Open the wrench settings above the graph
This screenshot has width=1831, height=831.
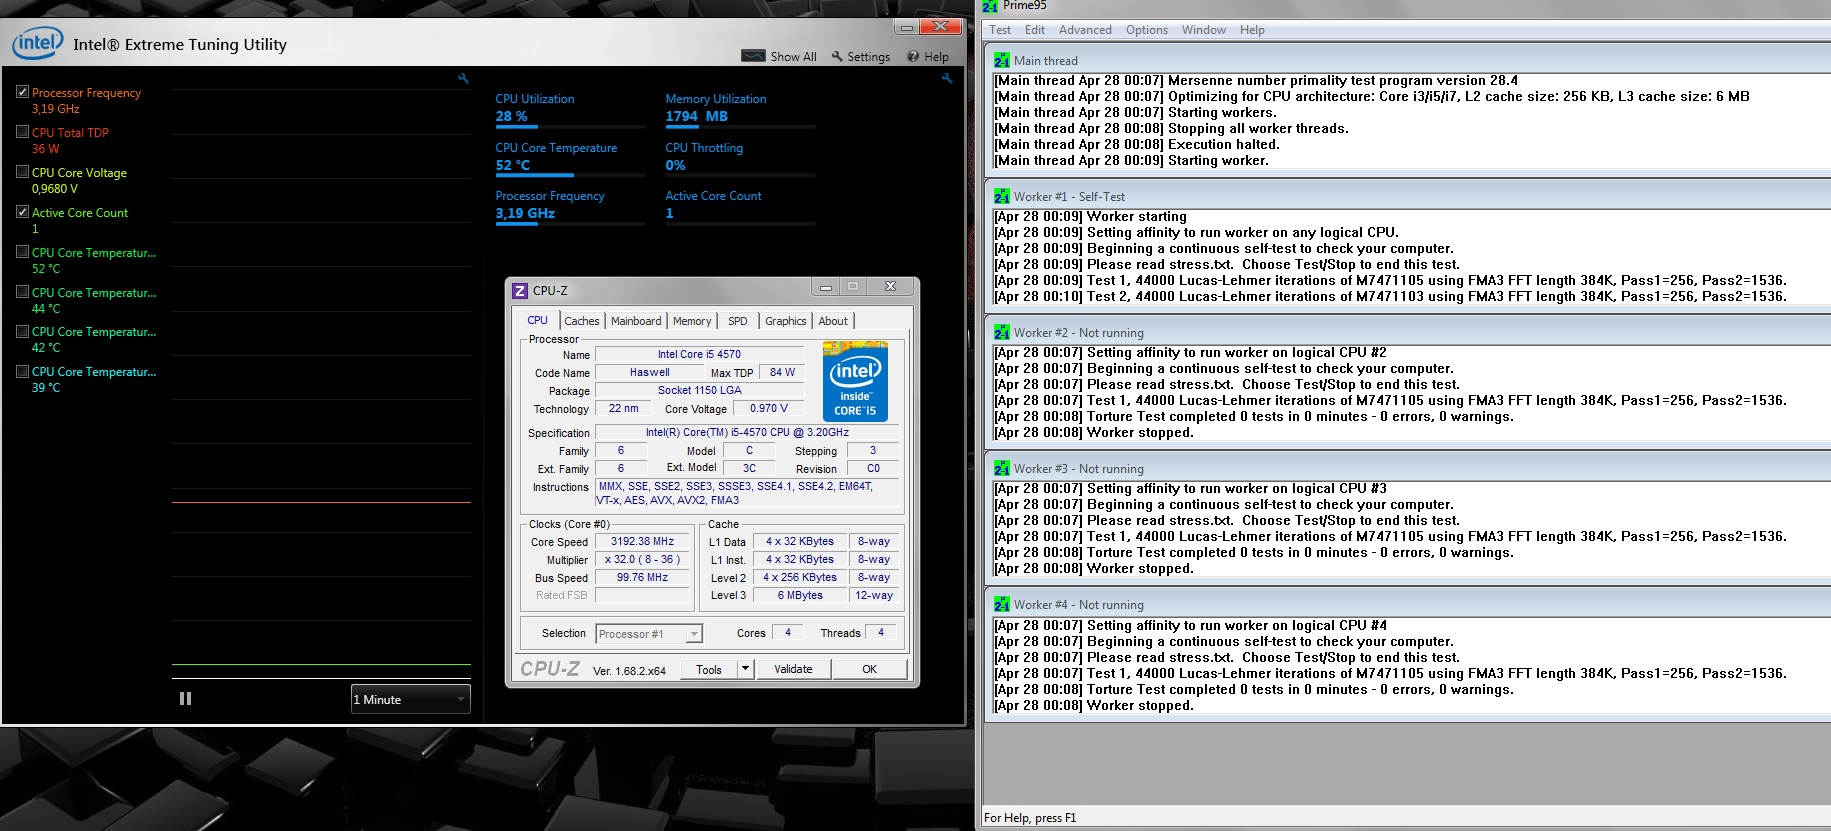click(x=463, y=78)
